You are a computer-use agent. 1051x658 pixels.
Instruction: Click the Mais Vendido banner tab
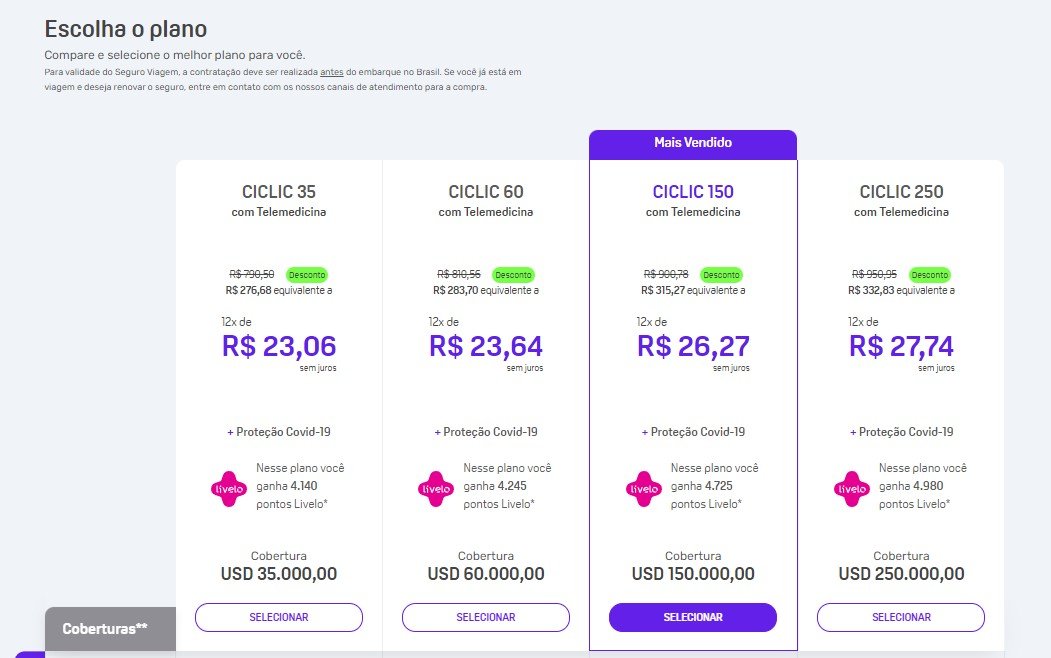(693, 144)
